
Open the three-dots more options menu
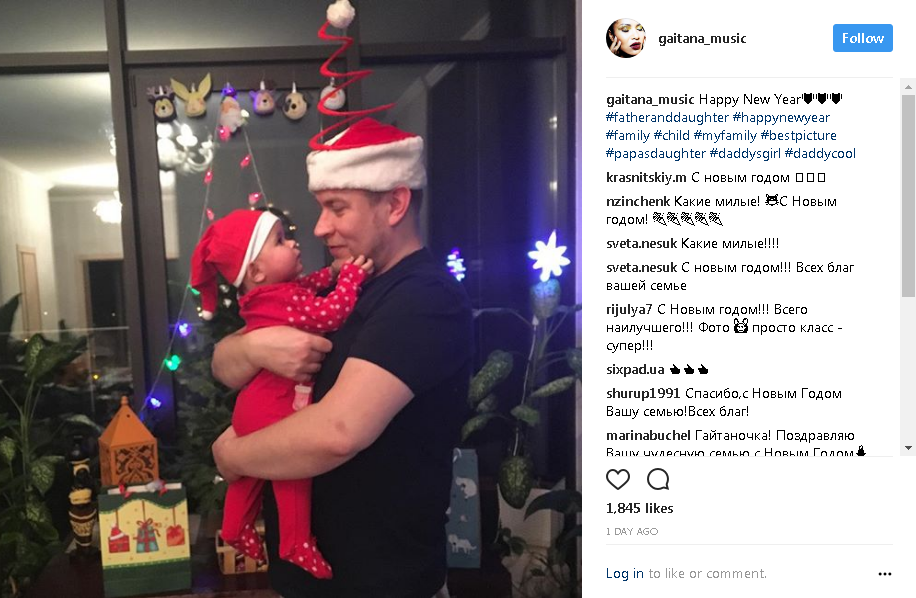tap(884, 574)
